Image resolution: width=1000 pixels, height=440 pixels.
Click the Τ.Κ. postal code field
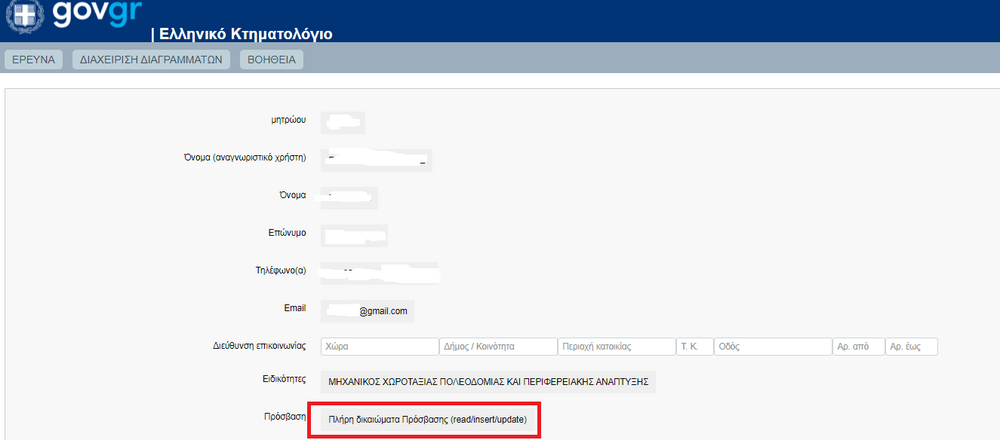point(693,346)
